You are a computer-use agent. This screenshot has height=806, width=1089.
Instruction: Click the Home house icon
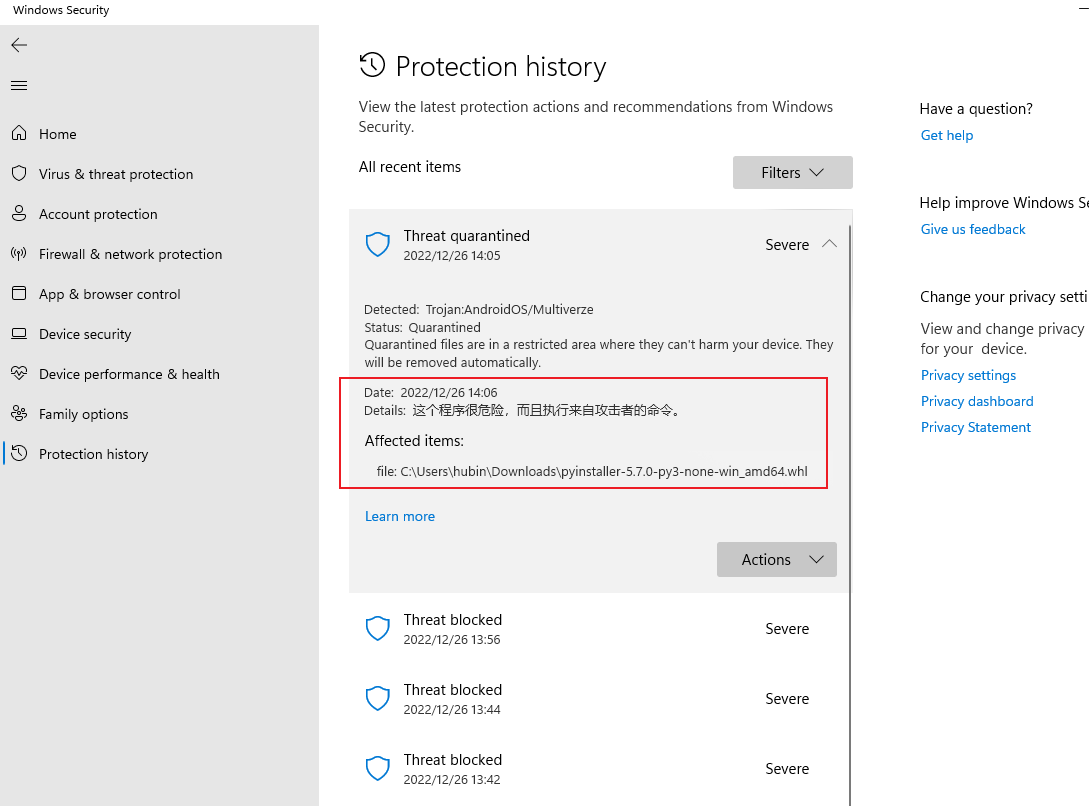coord(19,134)
